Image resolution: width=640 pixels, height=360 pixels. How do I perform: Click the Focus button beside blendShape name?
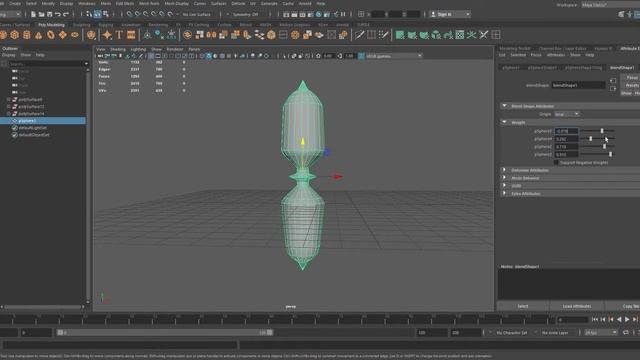632,78
